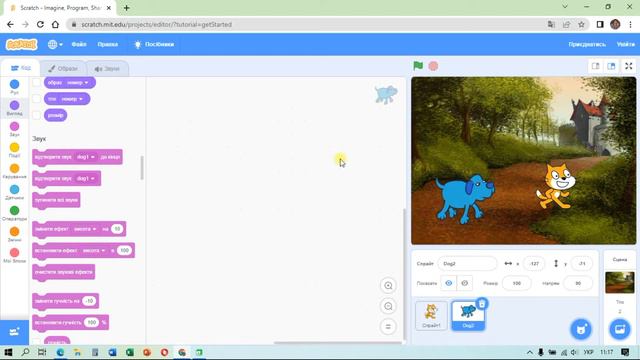
Task: Toggle the backdrop number reporter checkbox
Action: (36, 99)
